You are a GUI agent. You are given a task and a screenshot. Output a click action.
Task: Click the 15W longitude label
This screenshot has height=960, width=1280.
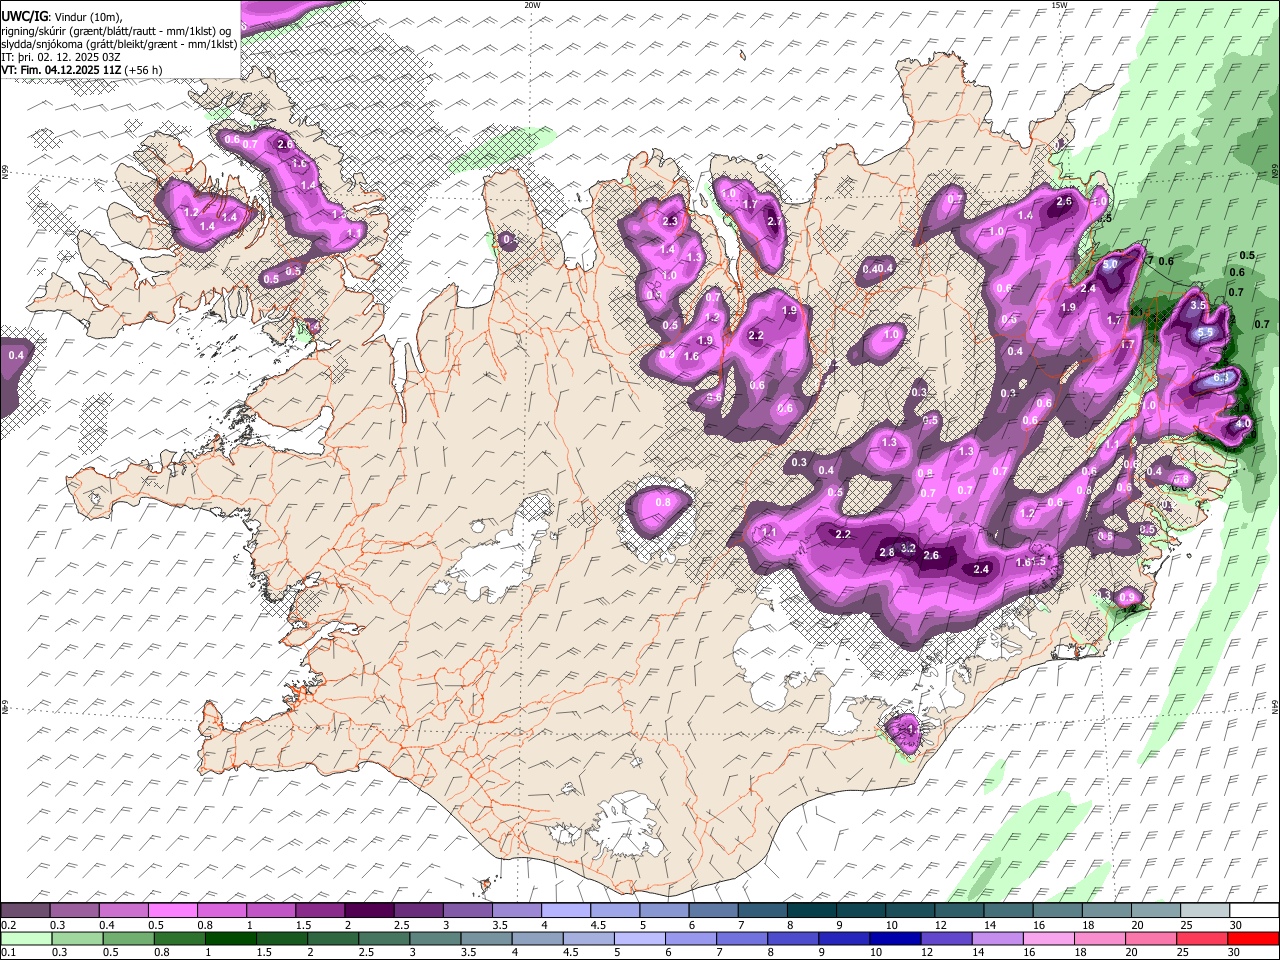[1059, 5]
